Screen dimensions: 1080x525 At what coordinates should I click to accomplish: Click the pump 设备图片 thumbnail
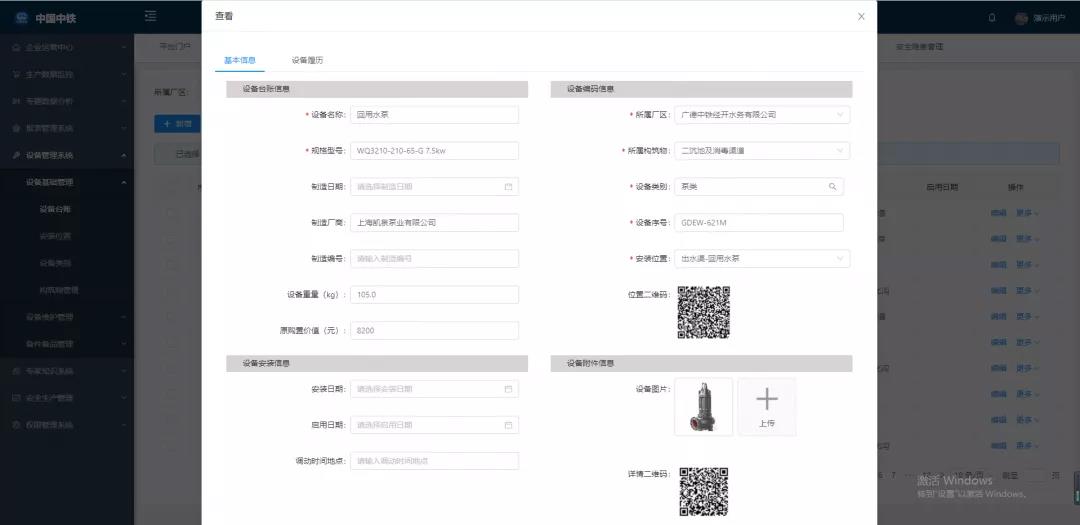704,407
